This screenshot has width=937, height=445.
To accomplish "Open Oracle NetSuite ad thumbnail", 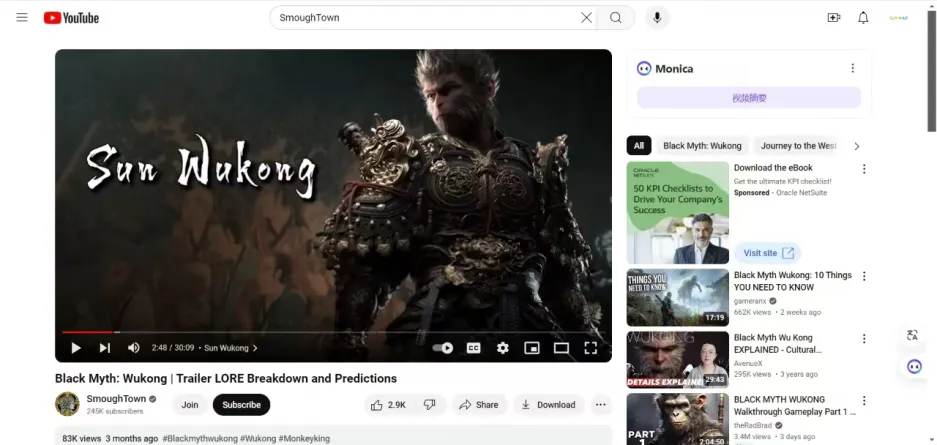I will (678, 213).
